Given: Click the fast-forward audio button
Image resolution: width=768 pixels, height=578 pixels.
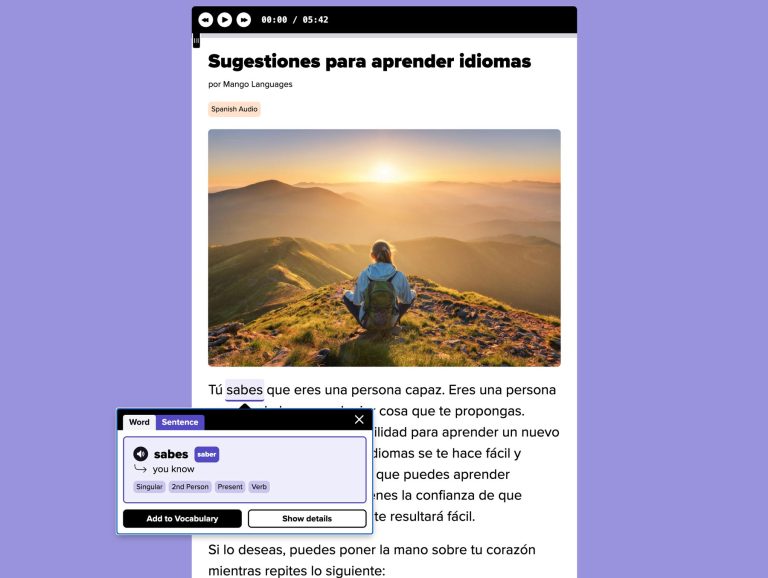Looking at the screenshot, I should 244,20.
